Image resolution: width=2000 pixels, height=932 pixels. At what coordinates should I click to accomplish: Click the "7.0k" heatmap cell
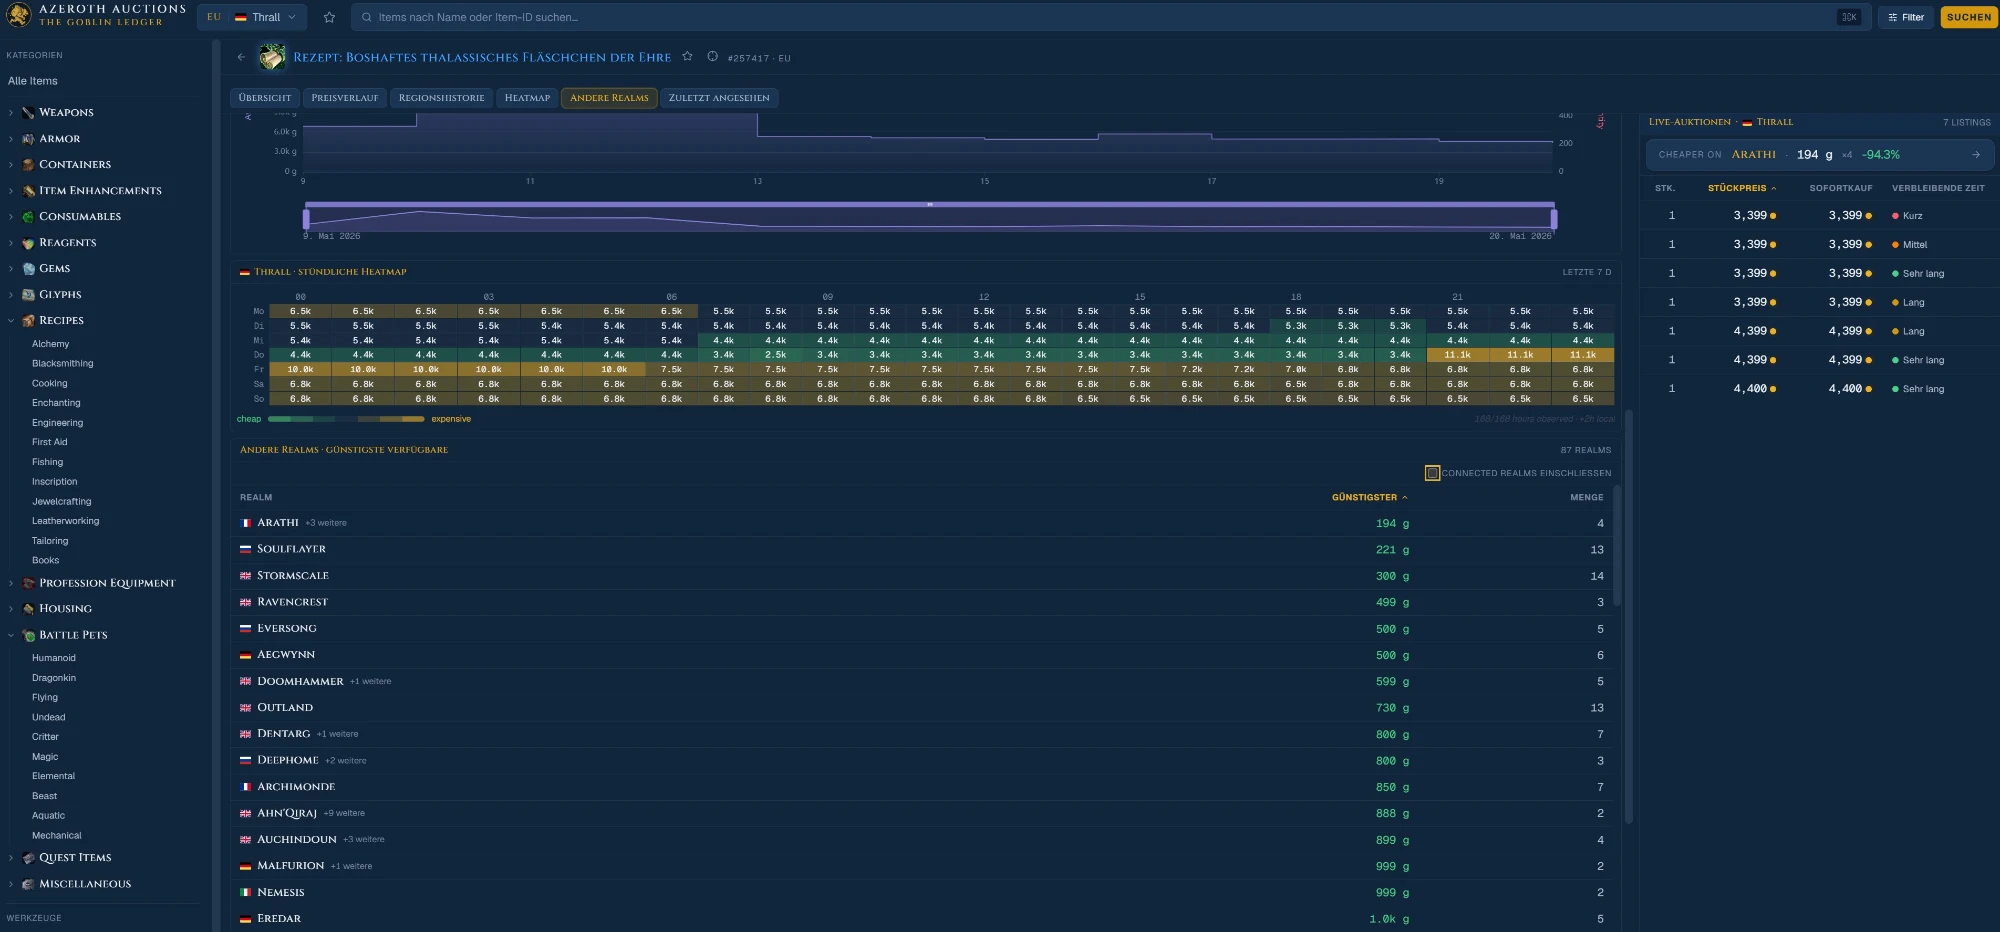[1296, 370]
